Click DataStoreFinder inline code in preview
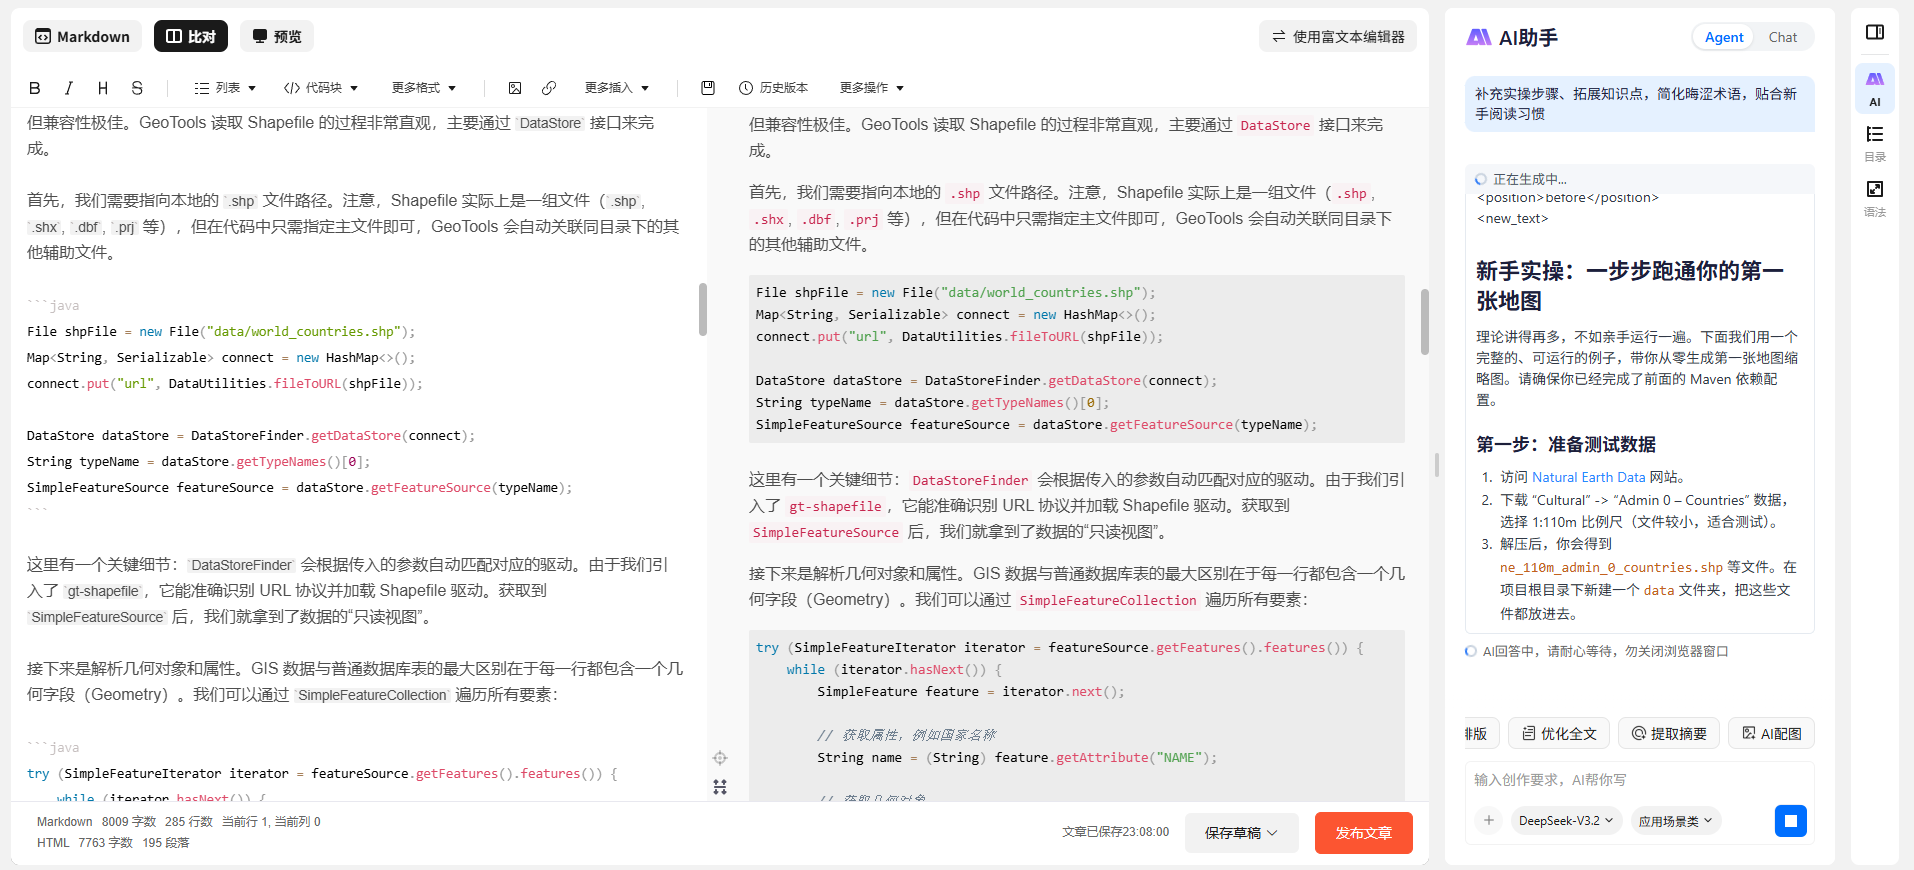 coord(970,481)
